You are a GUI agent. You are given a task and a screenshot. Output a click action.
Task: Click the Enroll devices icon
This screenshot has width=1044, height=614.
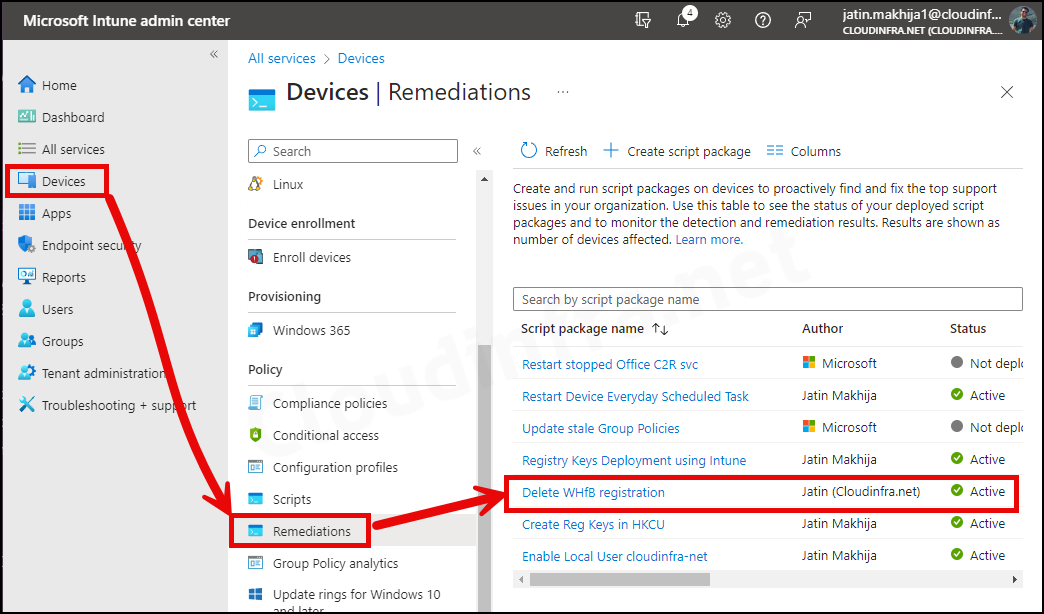(256, 257)
